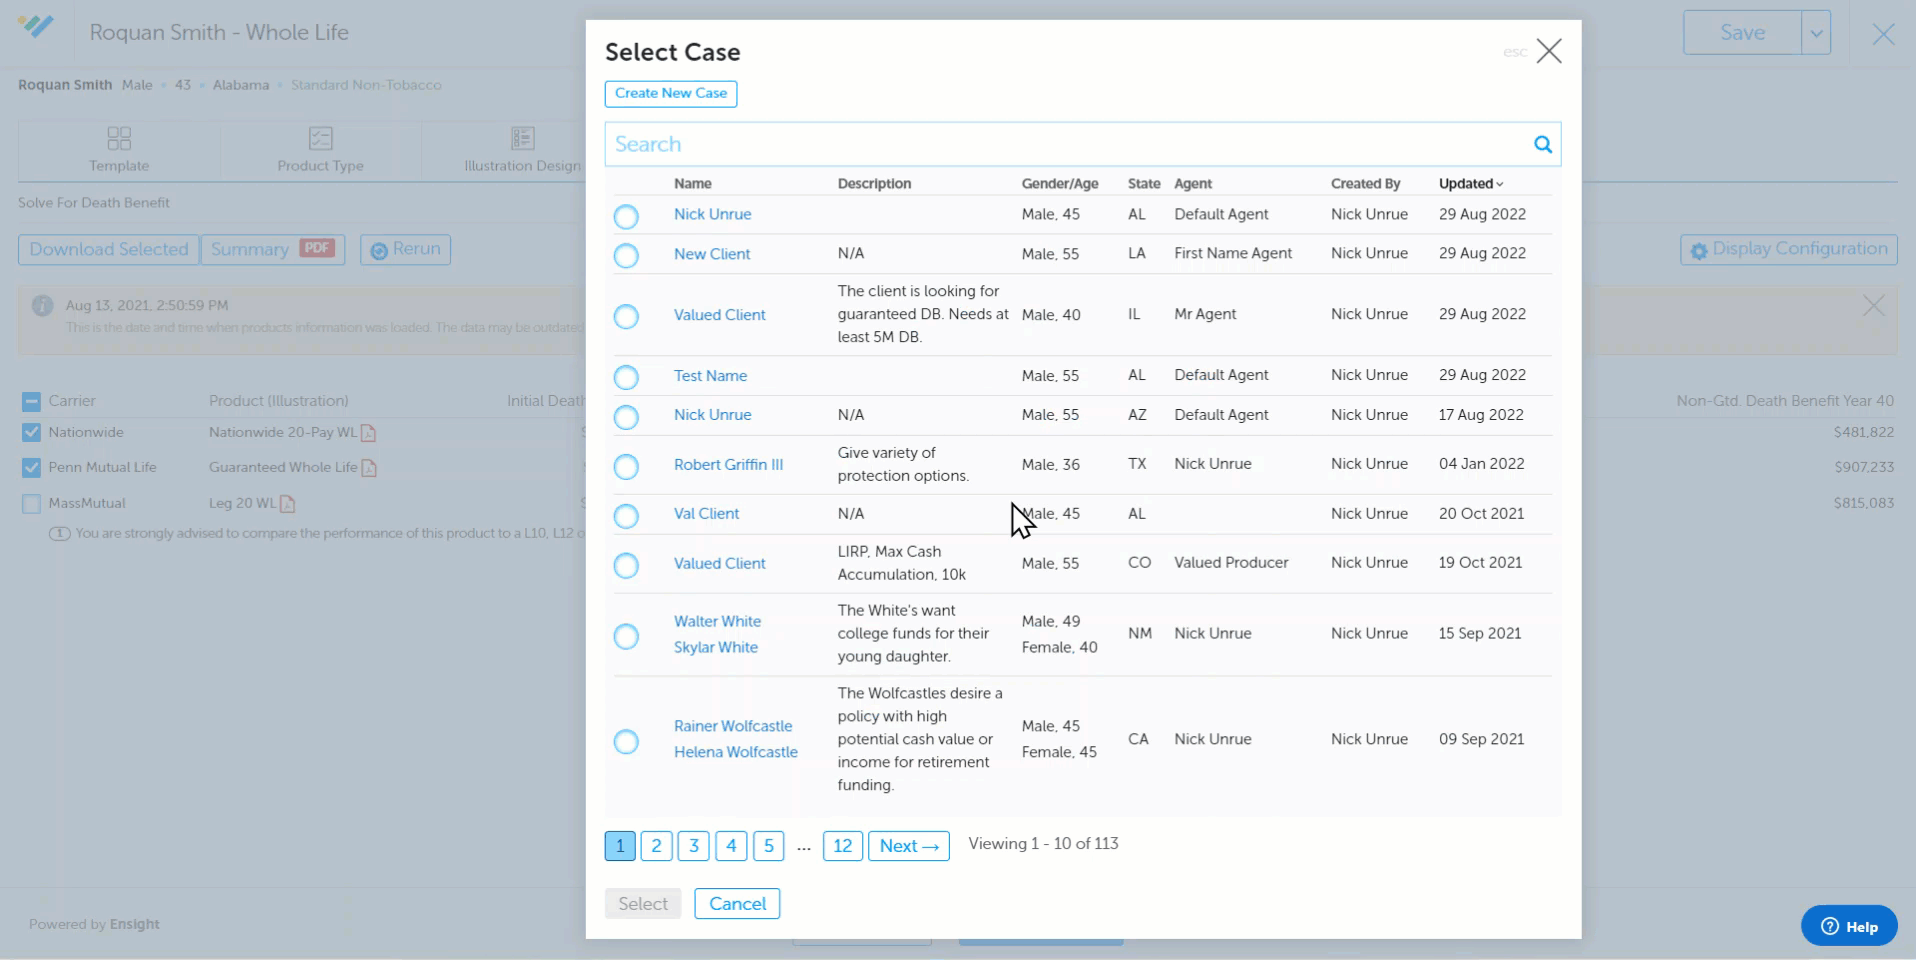This screenshot has width=1916, height=960.
Task: Open the Illustration Design tab
Action: pos(522,149)
